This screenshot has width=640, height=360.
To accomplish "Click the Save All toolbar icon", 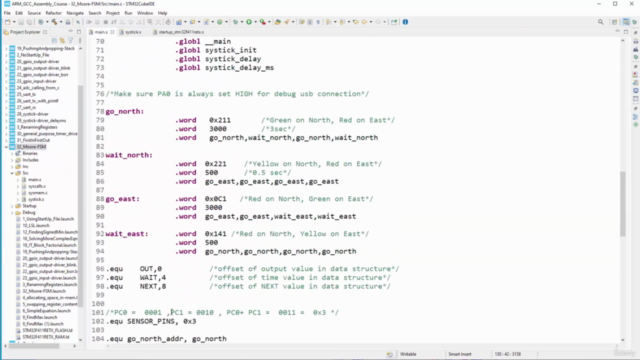I will pyautogui.click(x=29, y=22).
